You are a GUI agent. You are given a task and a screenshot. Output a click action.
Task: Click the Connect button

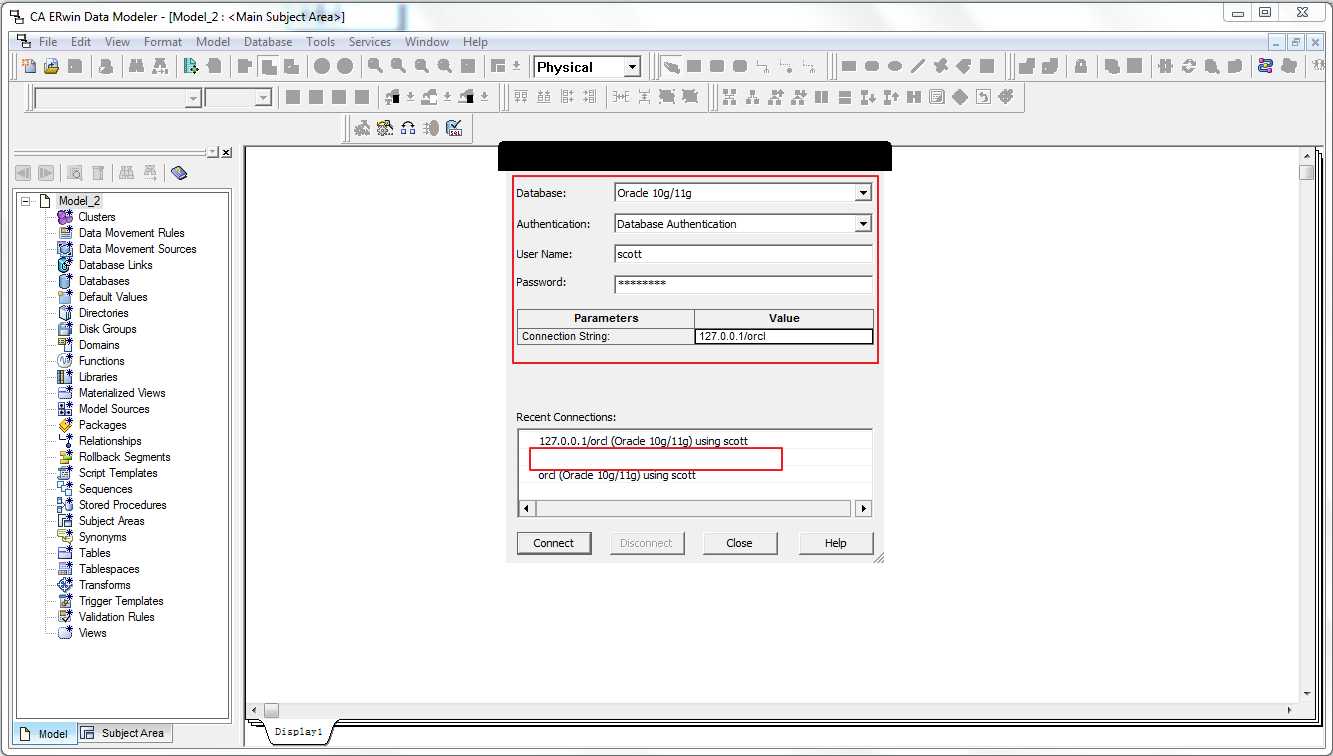point(554,543)
